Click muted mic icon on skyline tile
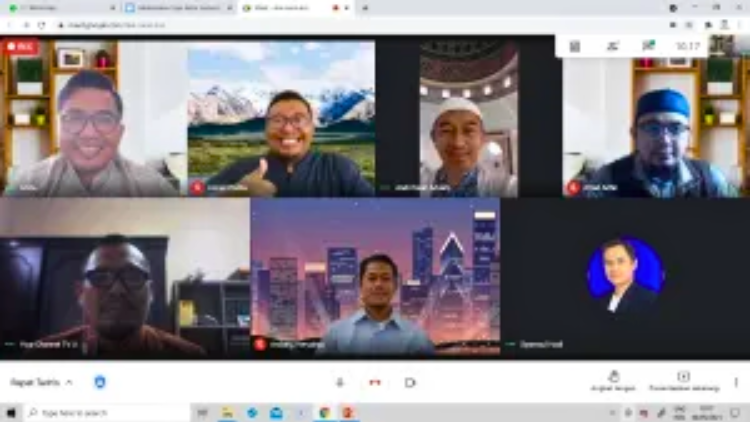The width and height of the screenshot is (750, 422). click(x=260, y=344)
